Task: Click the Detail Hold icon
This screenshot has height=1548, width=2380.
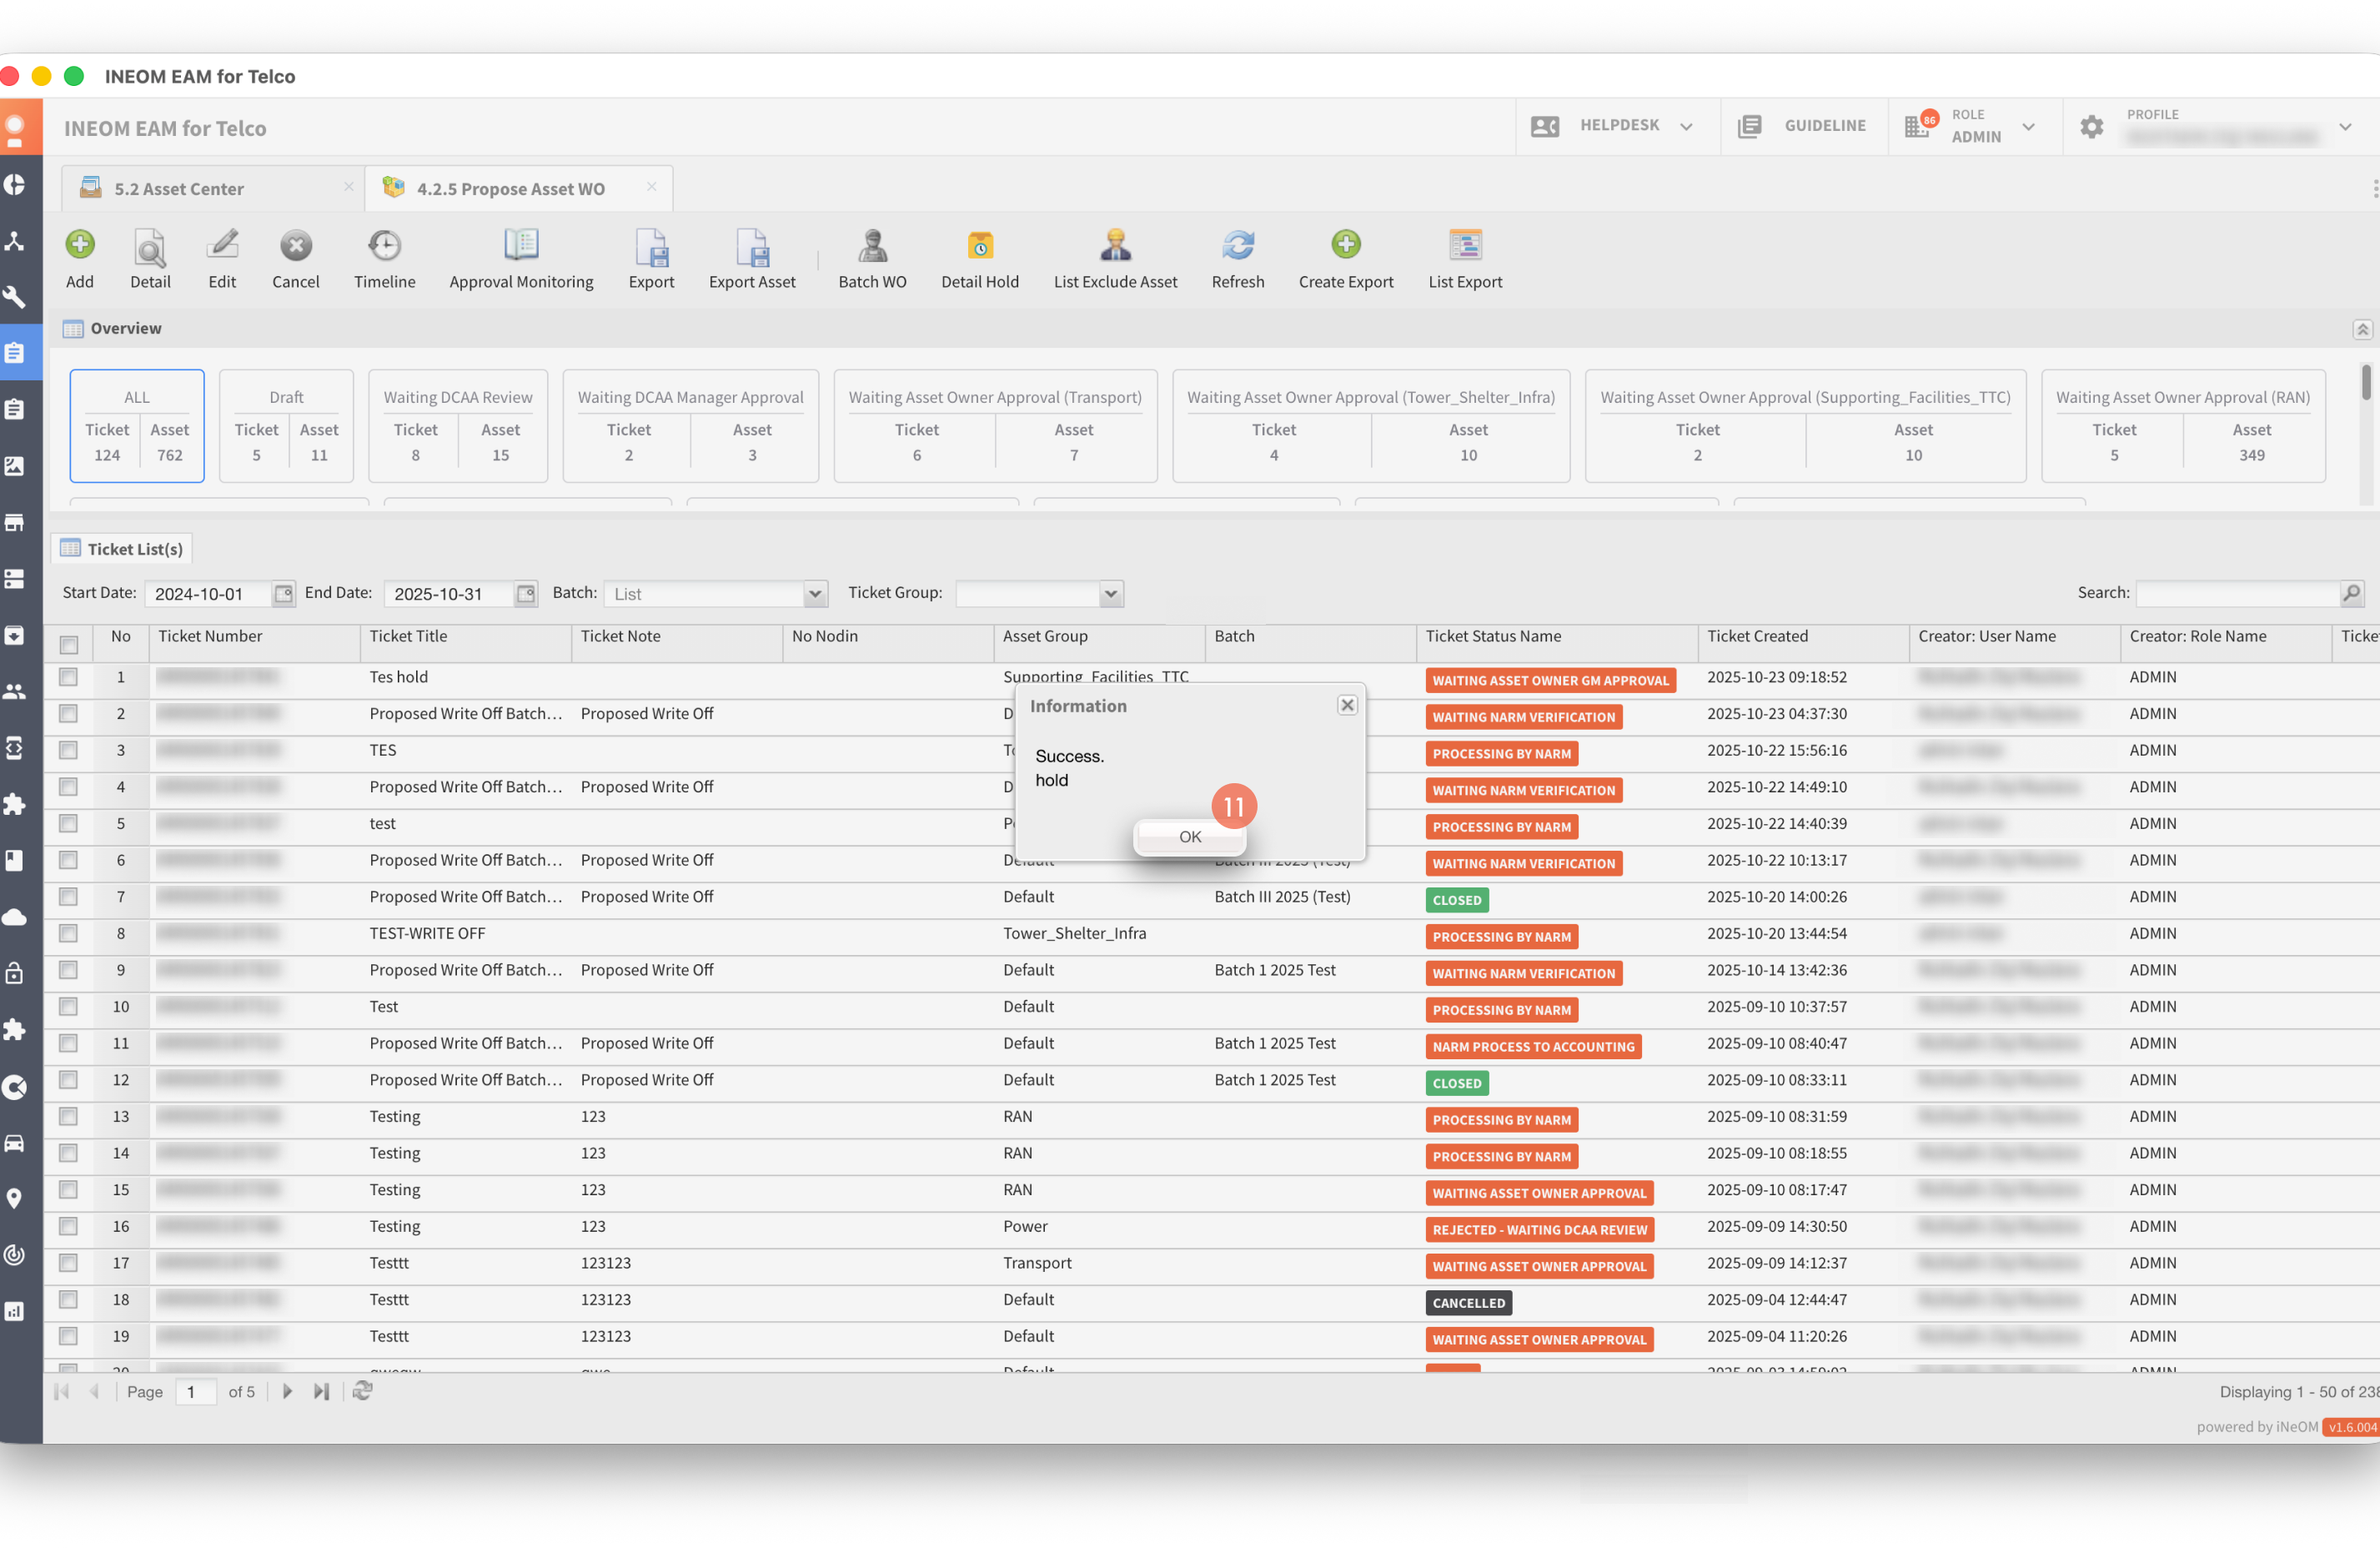Action: coord(979,246)
